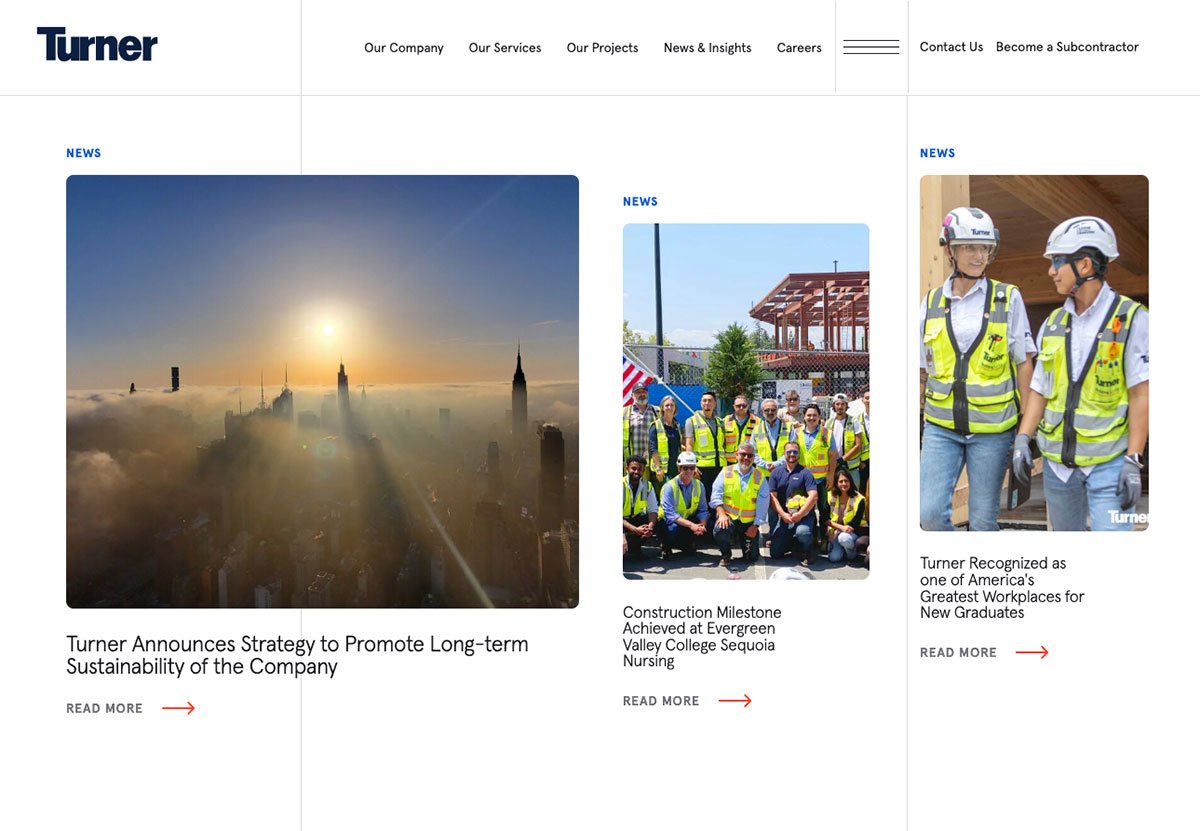This screenshot has height=831, width=1200.
Task: Open the photo of two workers in helmets
Action: (x=1034, y=353)
